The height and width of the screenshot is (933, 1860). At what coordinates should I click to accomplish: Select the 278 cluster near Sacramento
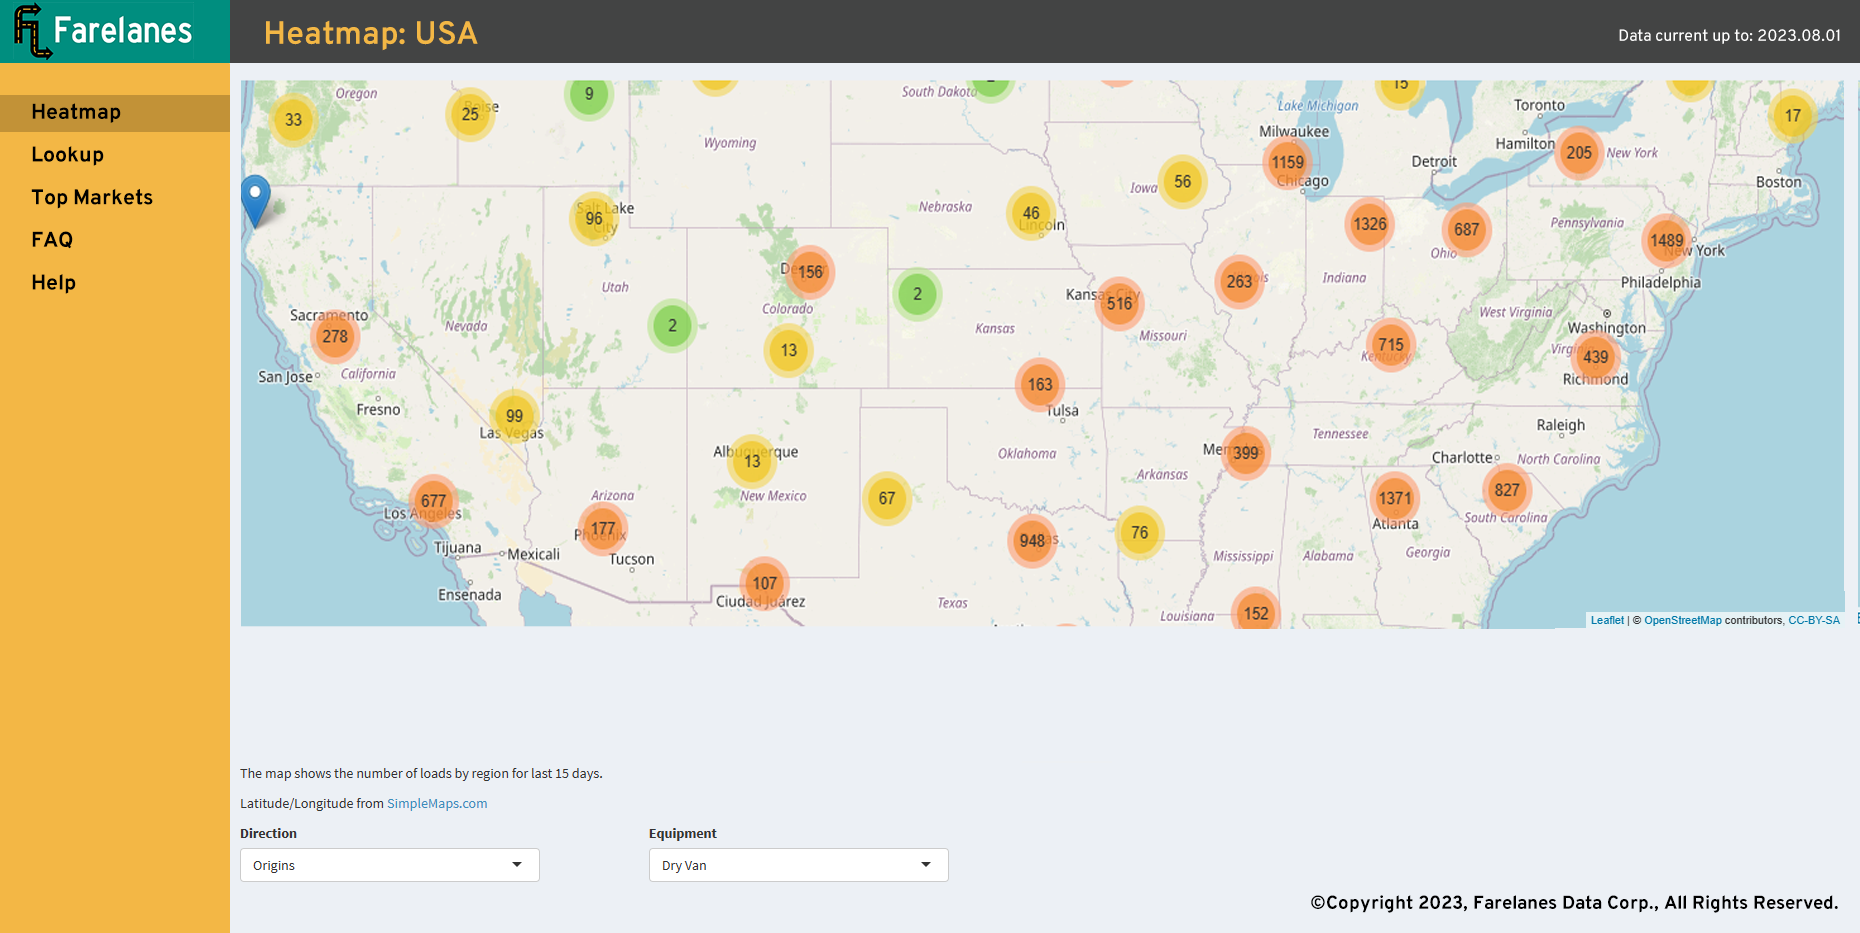335,337
